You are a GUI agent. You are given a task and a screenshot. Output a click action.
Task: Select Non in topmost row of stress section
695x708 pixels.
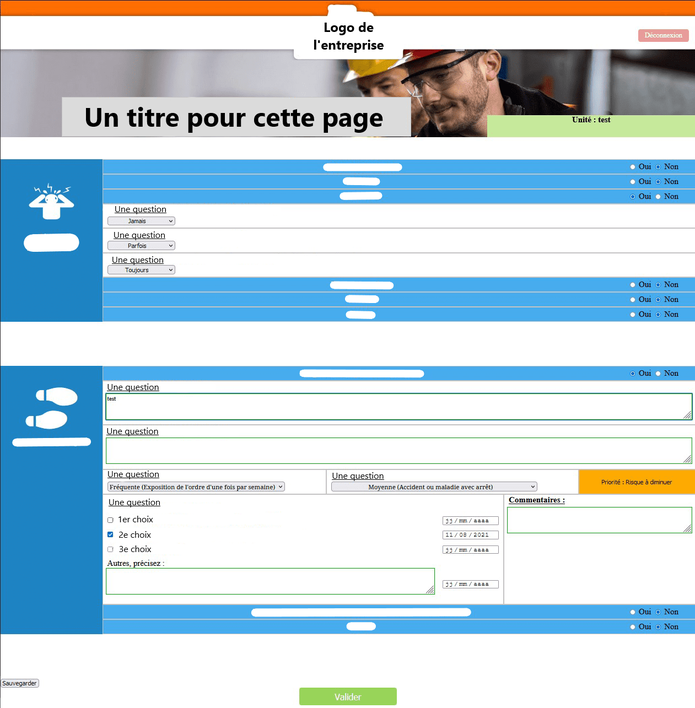[x=658, y=167]
